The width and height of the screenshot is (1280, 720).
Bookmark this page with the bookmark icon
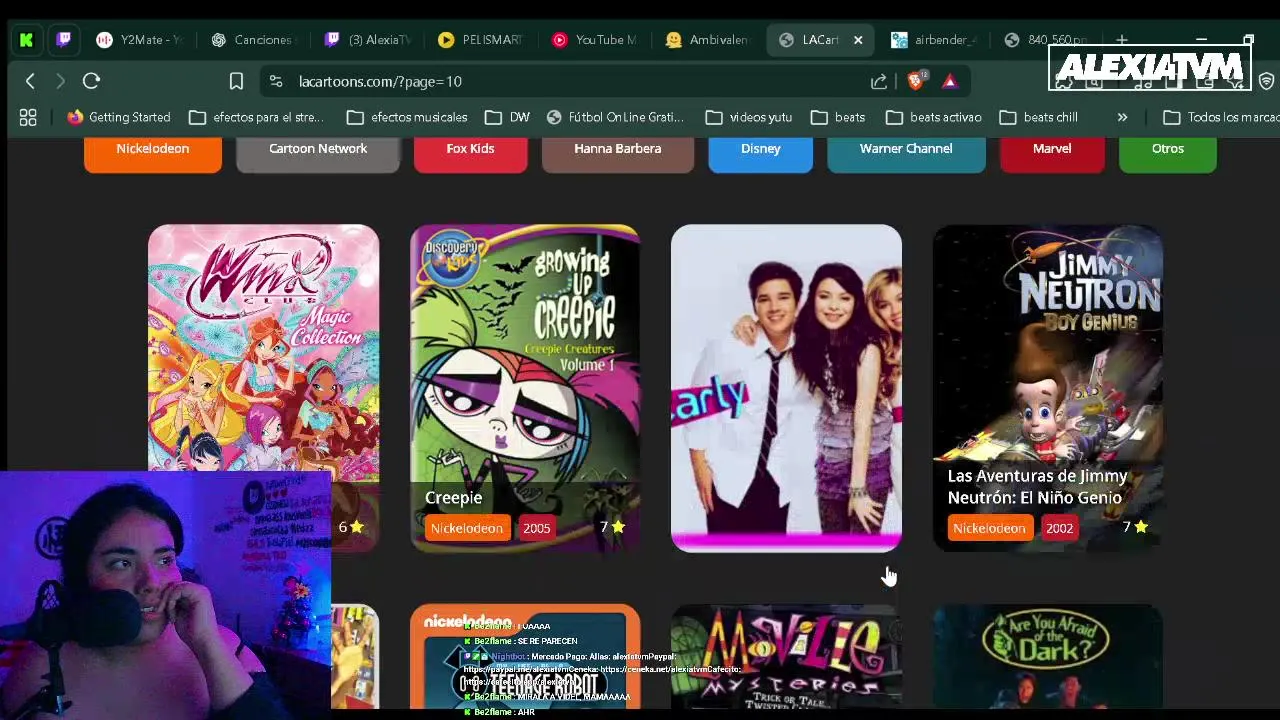236,81
